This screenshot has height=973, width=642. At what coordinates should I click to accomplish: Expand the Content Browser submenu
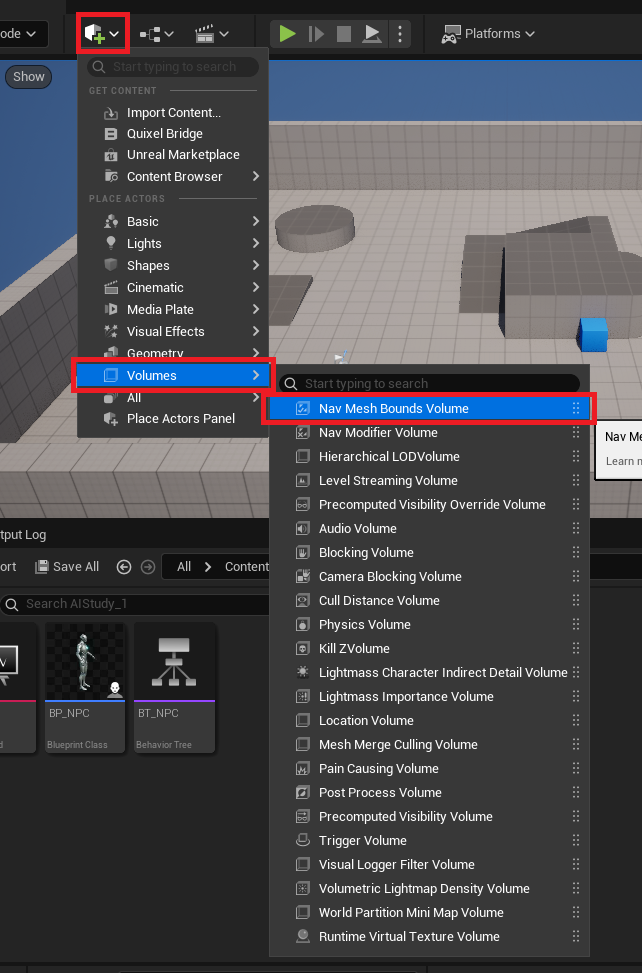tap(173, 176)
